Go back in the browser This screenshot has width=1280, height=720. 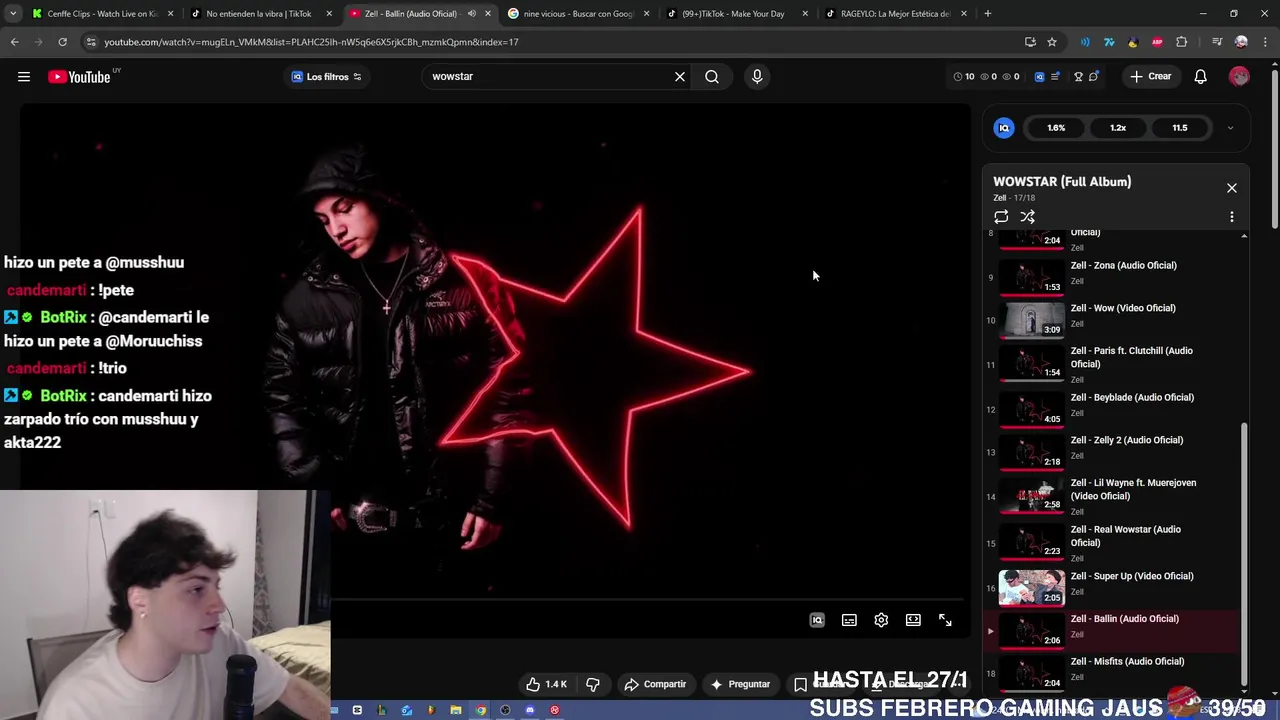14,42
